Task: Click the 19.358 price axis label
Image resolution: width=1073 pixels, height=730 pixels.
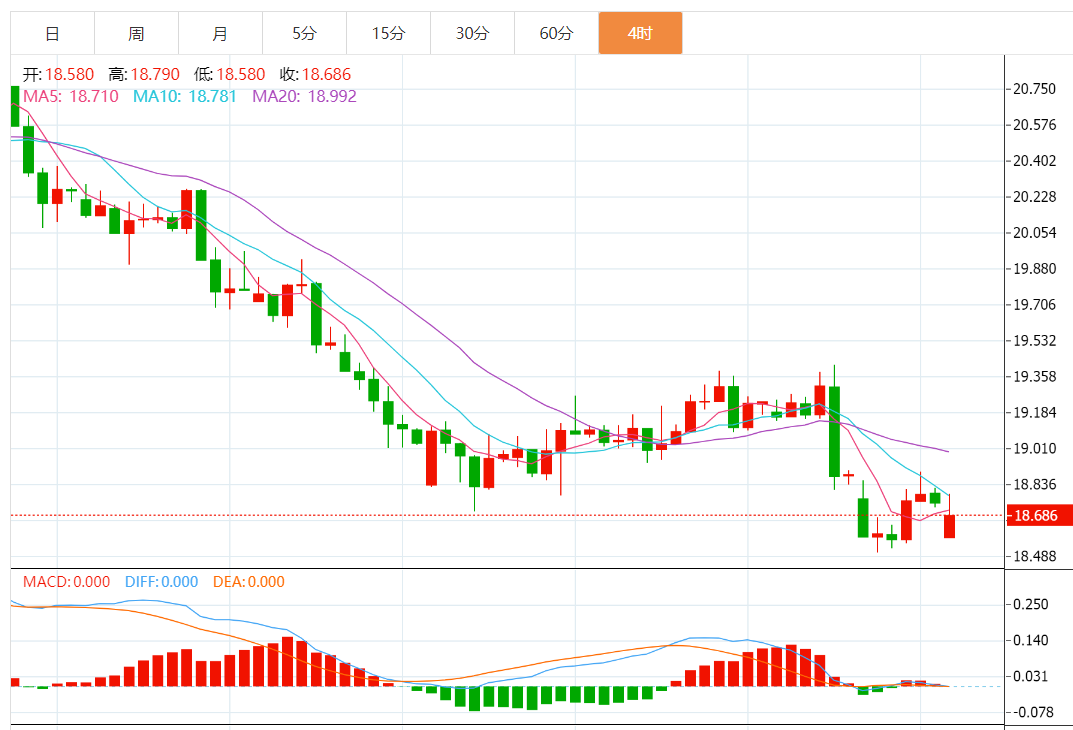Action: tap(1034, 376)
